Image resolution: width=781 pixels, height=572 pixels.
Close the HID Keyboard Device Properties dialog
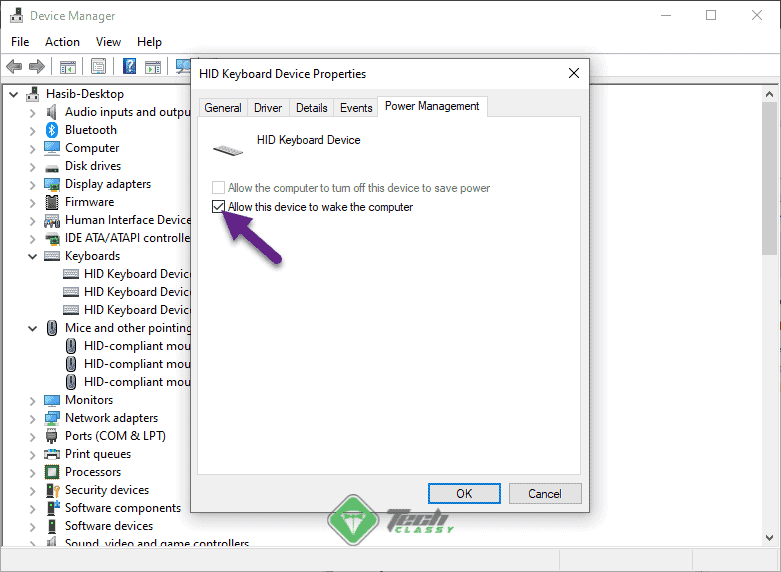pyautogui.click(x=574, y=73)
